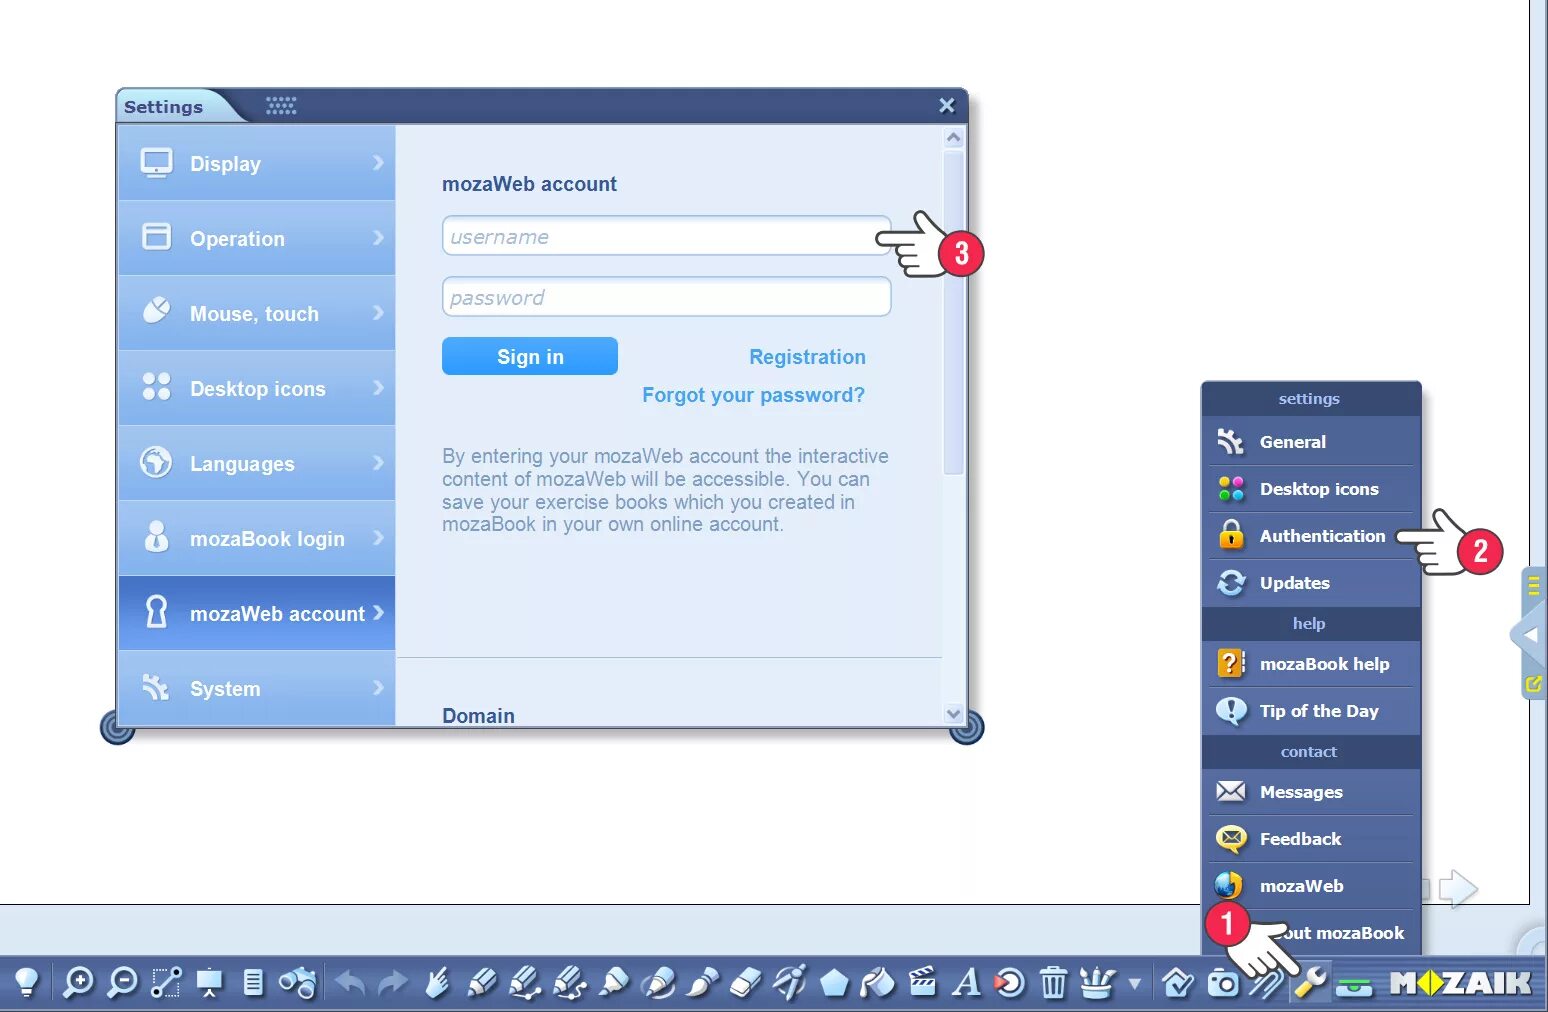The height and width of the screenshot is (1012, 1548).
Task: Expand the Display settings section
Action: tap(255, 163)
